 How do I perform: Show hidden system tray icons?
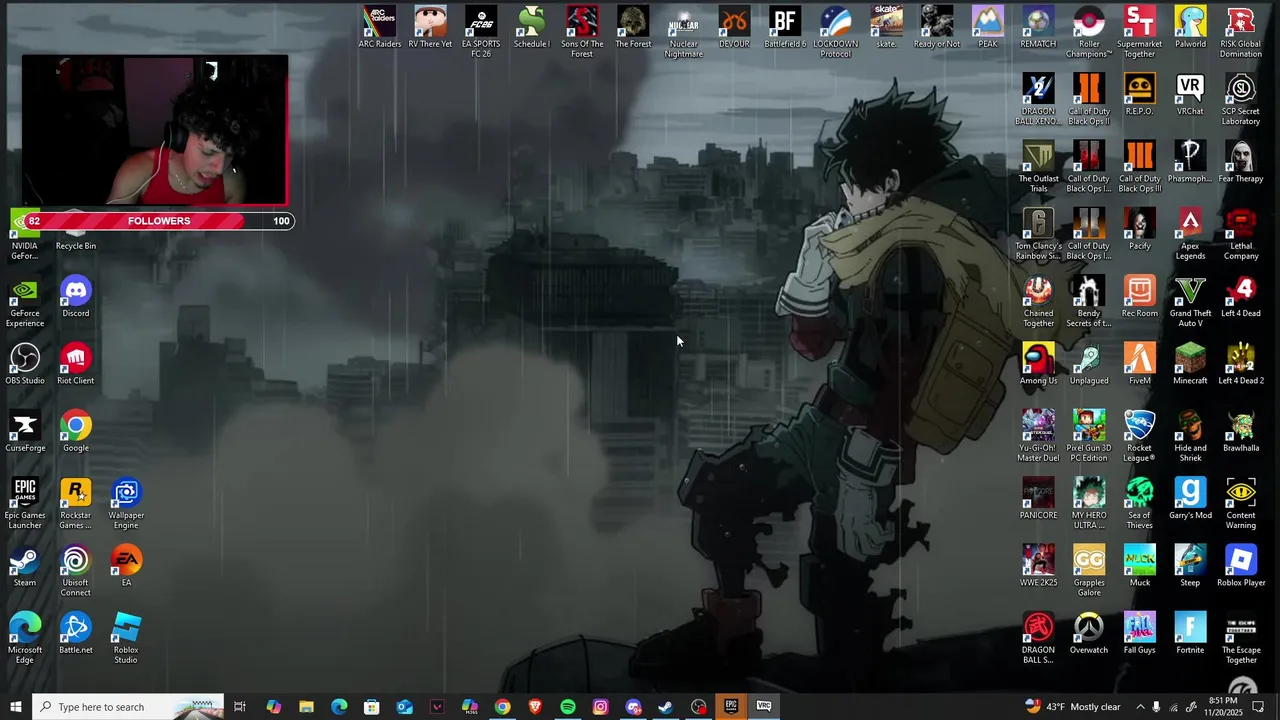click(1140, 707)
